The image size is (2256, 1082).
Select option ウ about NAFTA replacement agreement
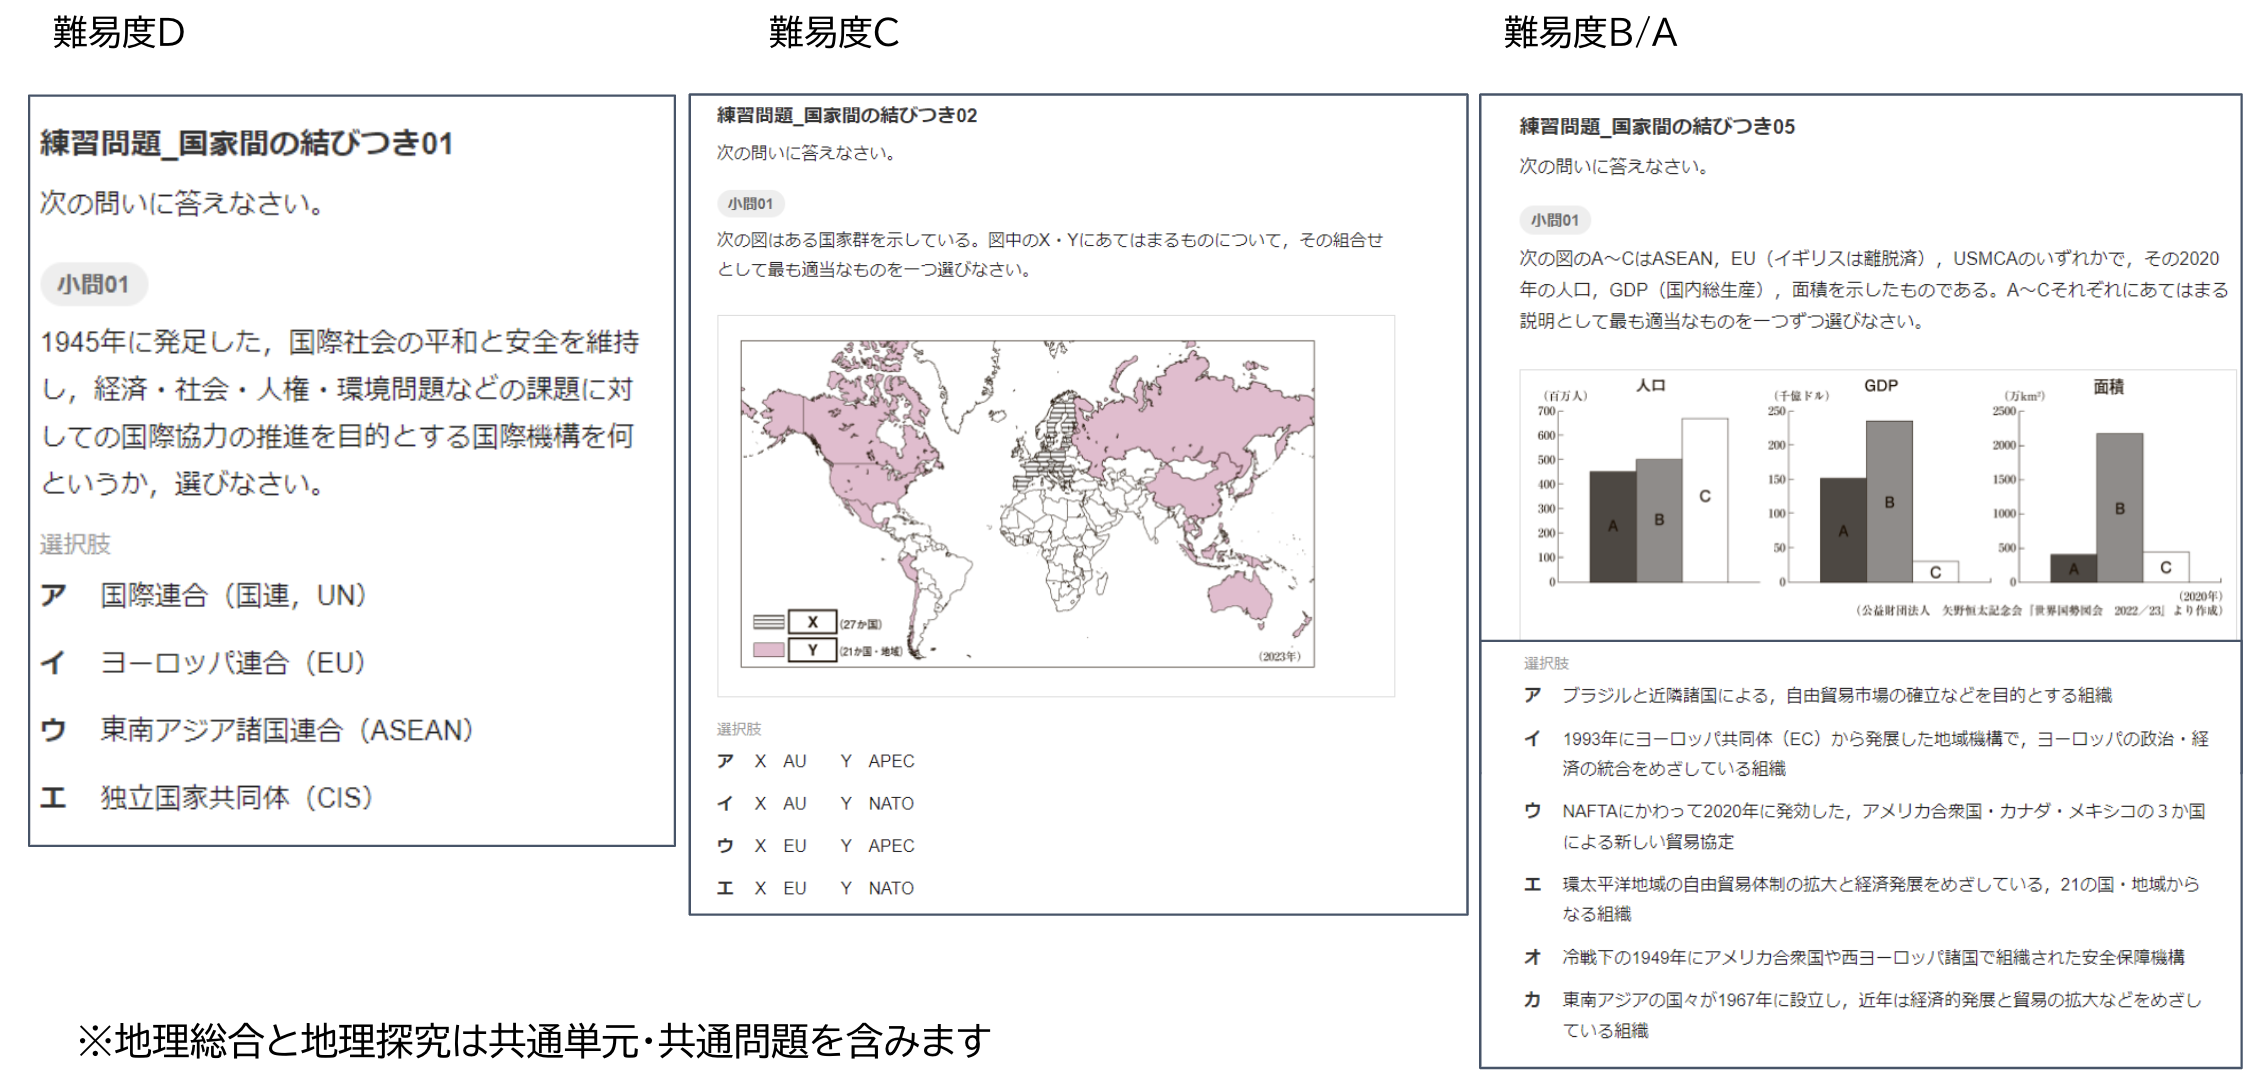[1882, 825]
